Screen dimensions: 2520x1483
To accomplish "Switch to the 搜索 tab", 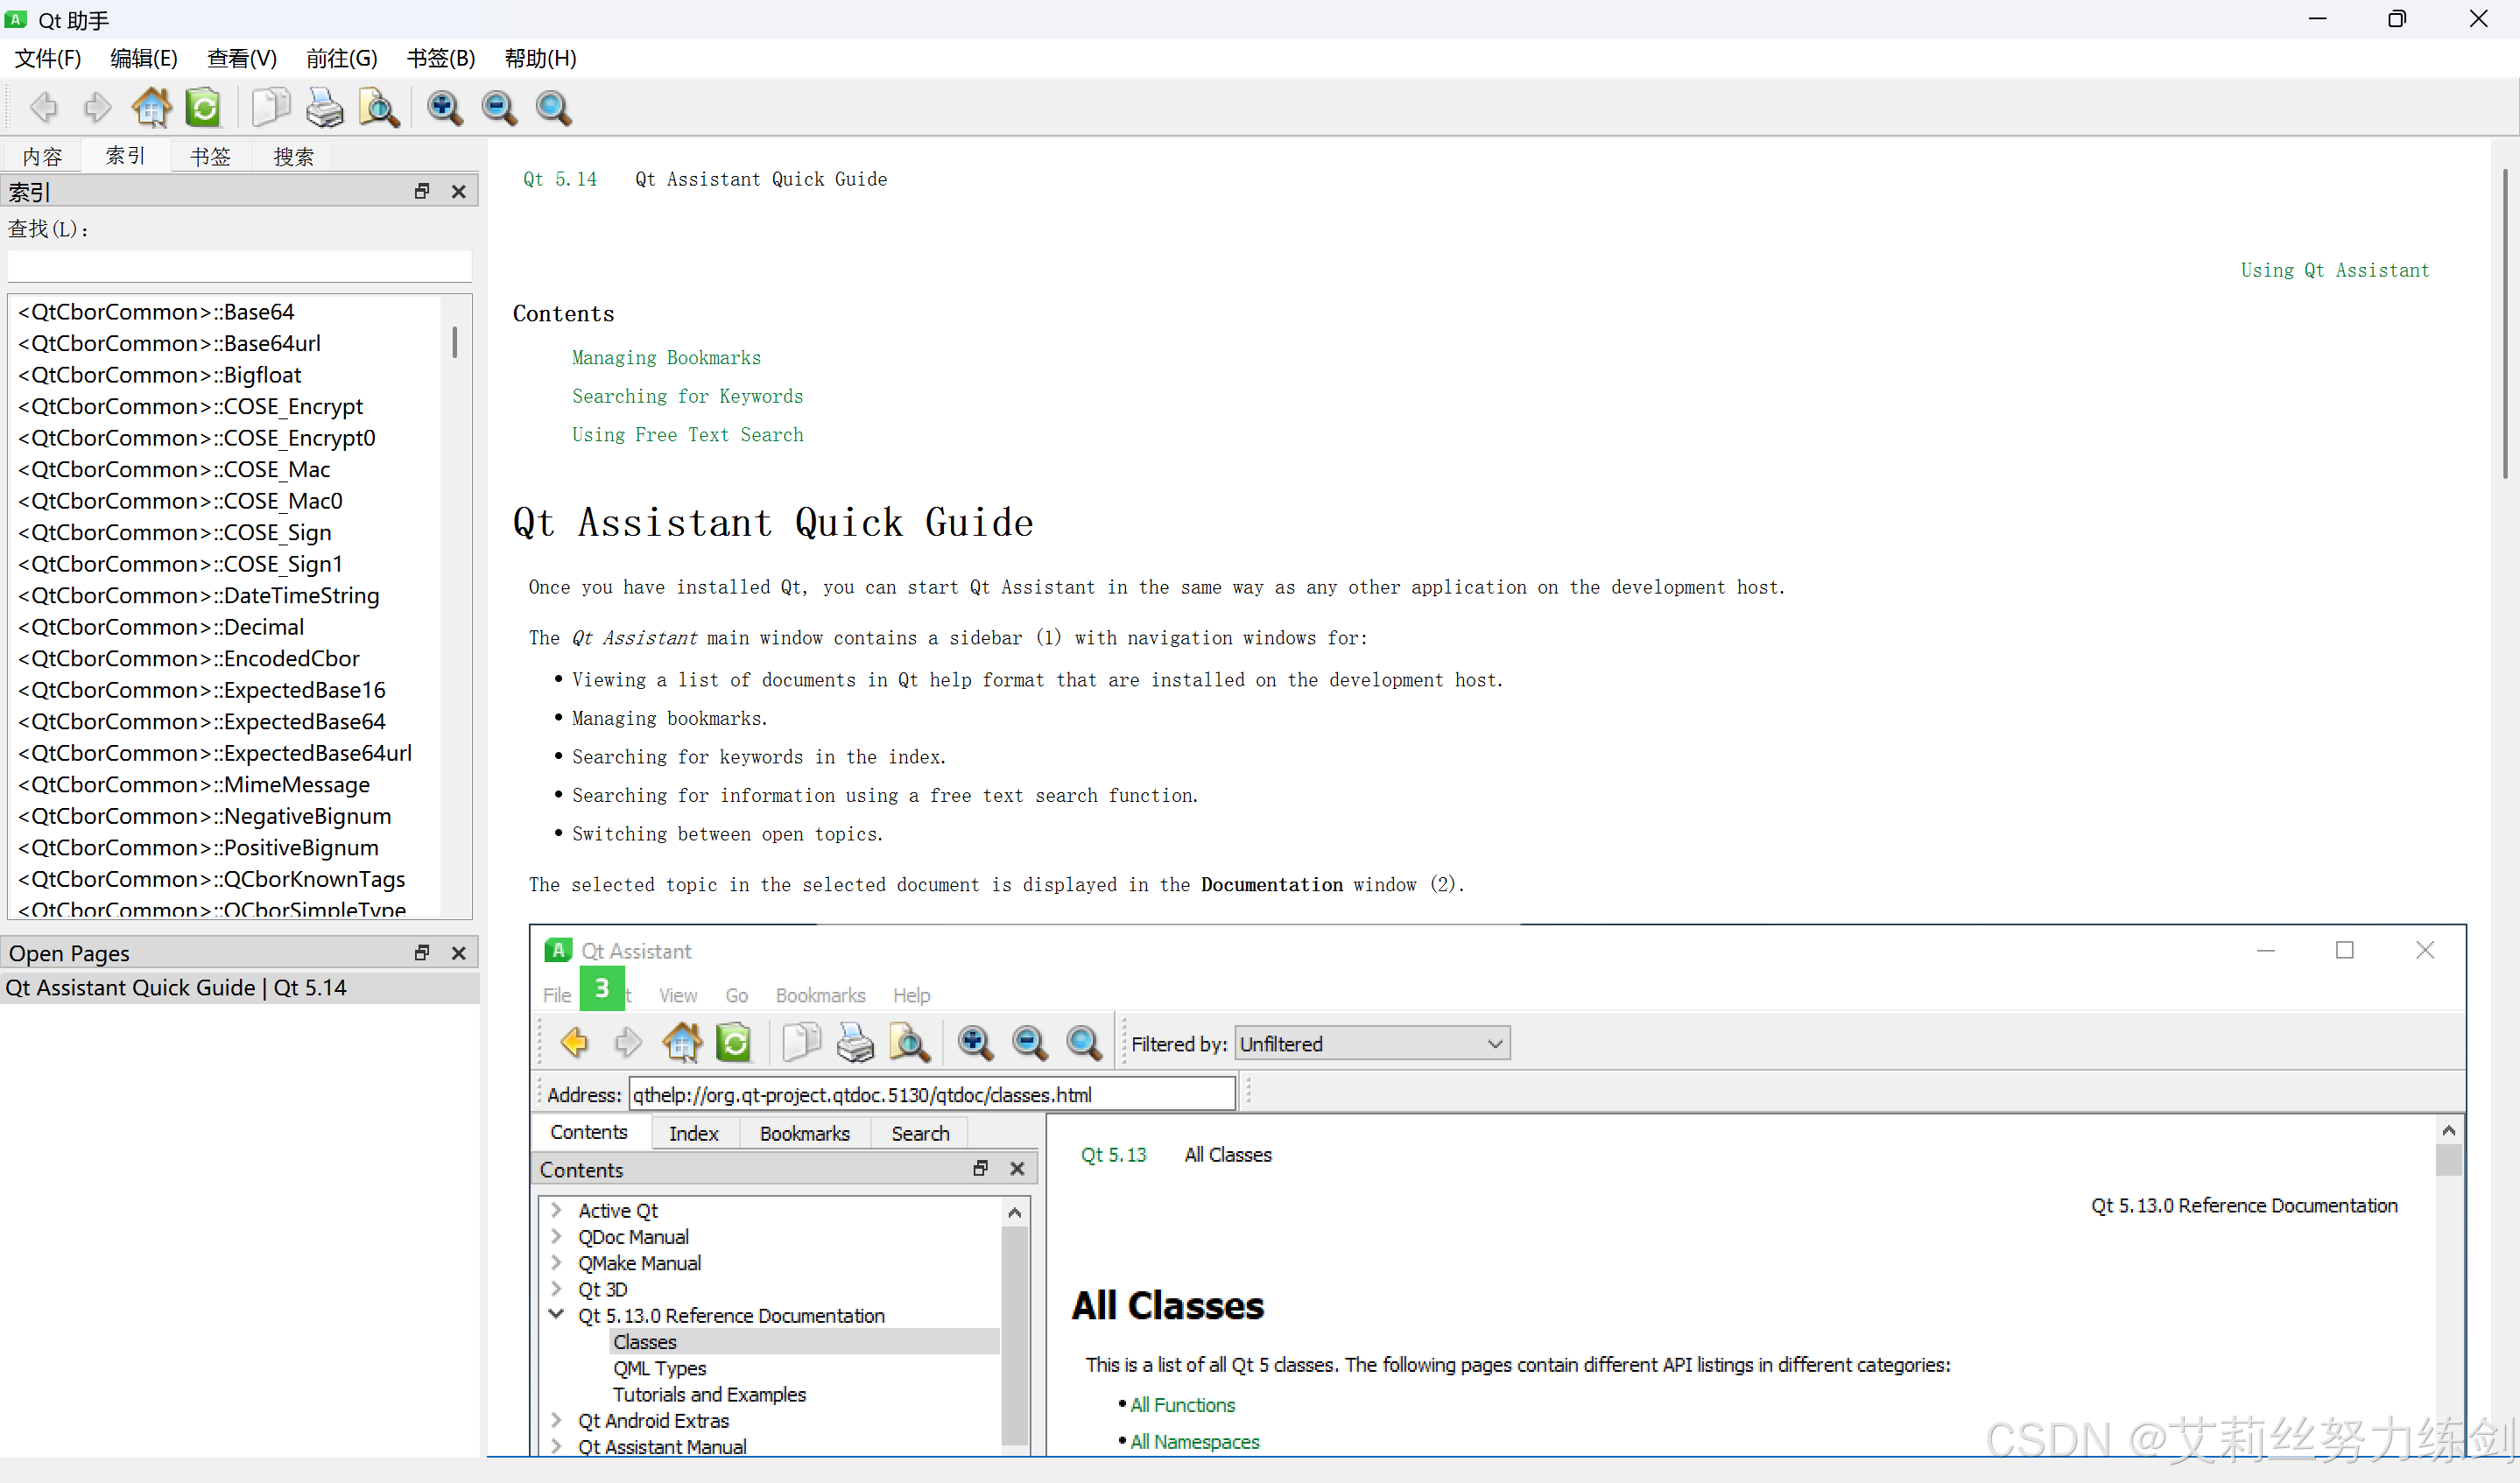I will 293,156.
